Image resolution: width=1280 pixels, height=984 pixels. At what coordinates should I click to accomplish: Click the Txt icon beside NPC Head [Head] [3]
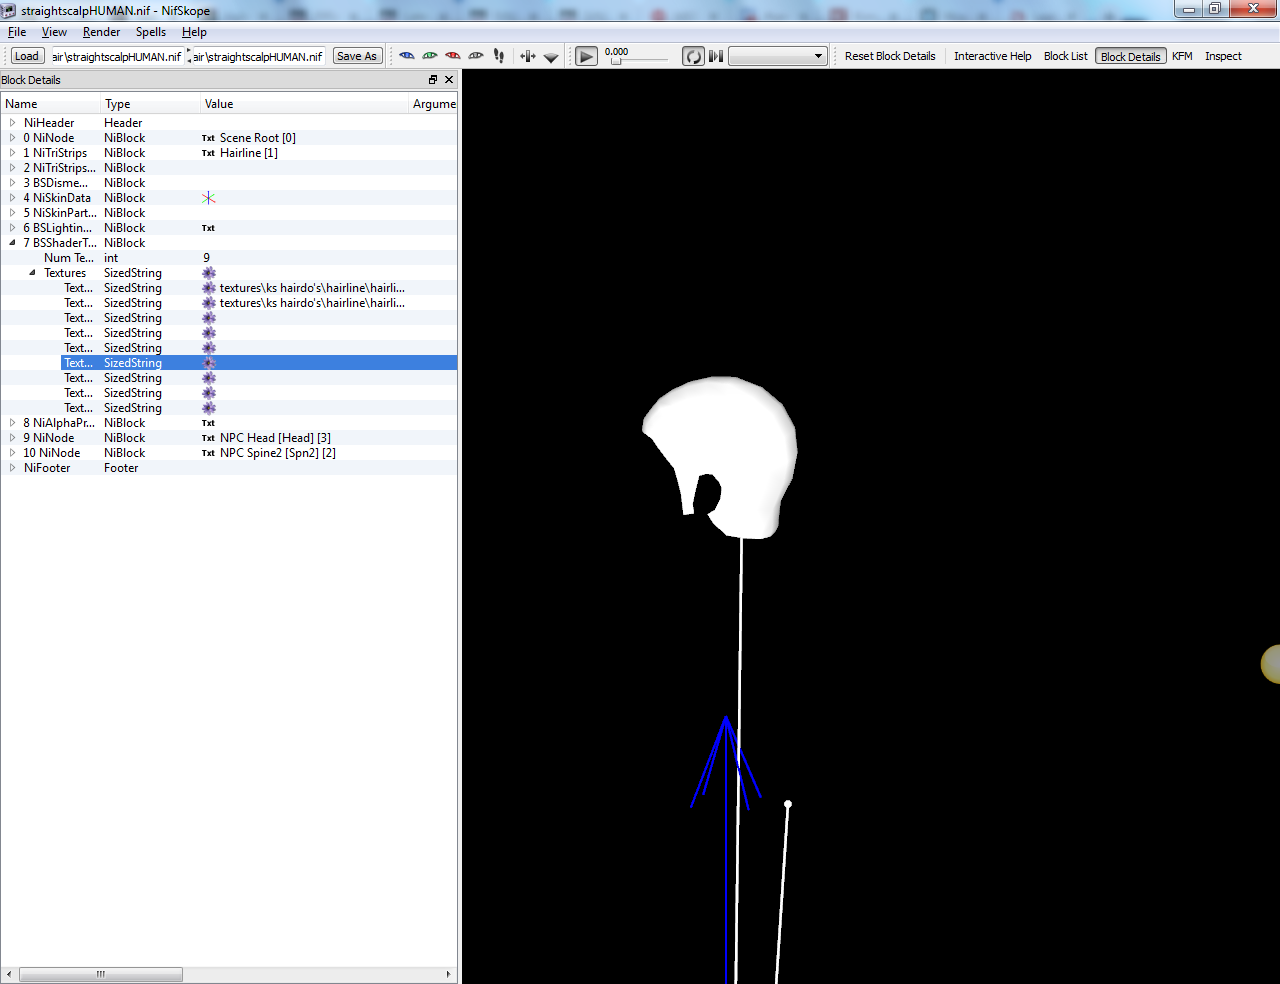click(x=208, y=438)
